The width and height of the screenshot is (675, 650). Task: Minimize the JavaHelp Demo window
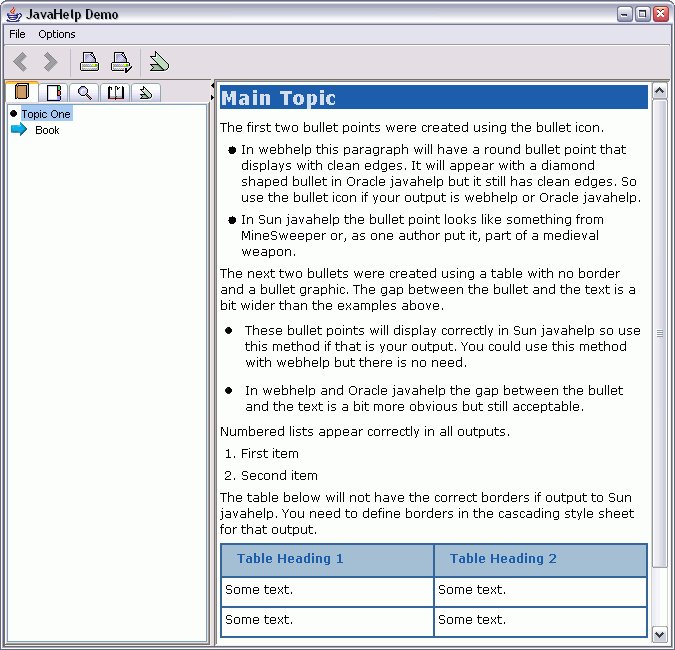pos(624,14)
